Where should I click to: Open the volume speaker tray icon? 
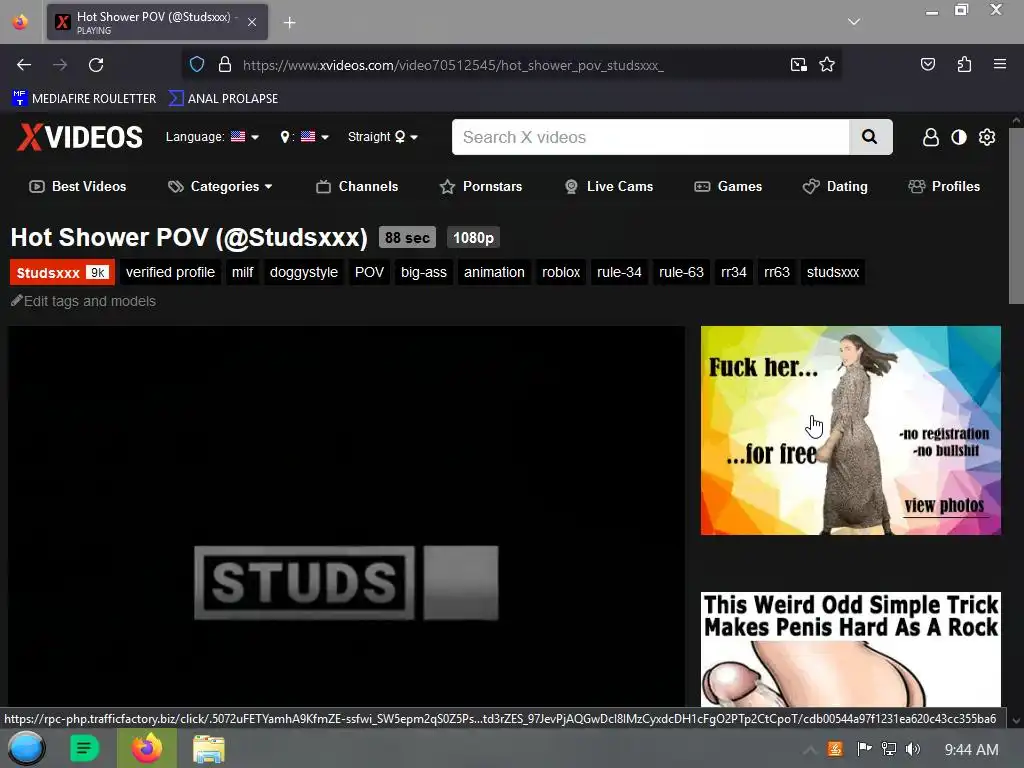913,749
